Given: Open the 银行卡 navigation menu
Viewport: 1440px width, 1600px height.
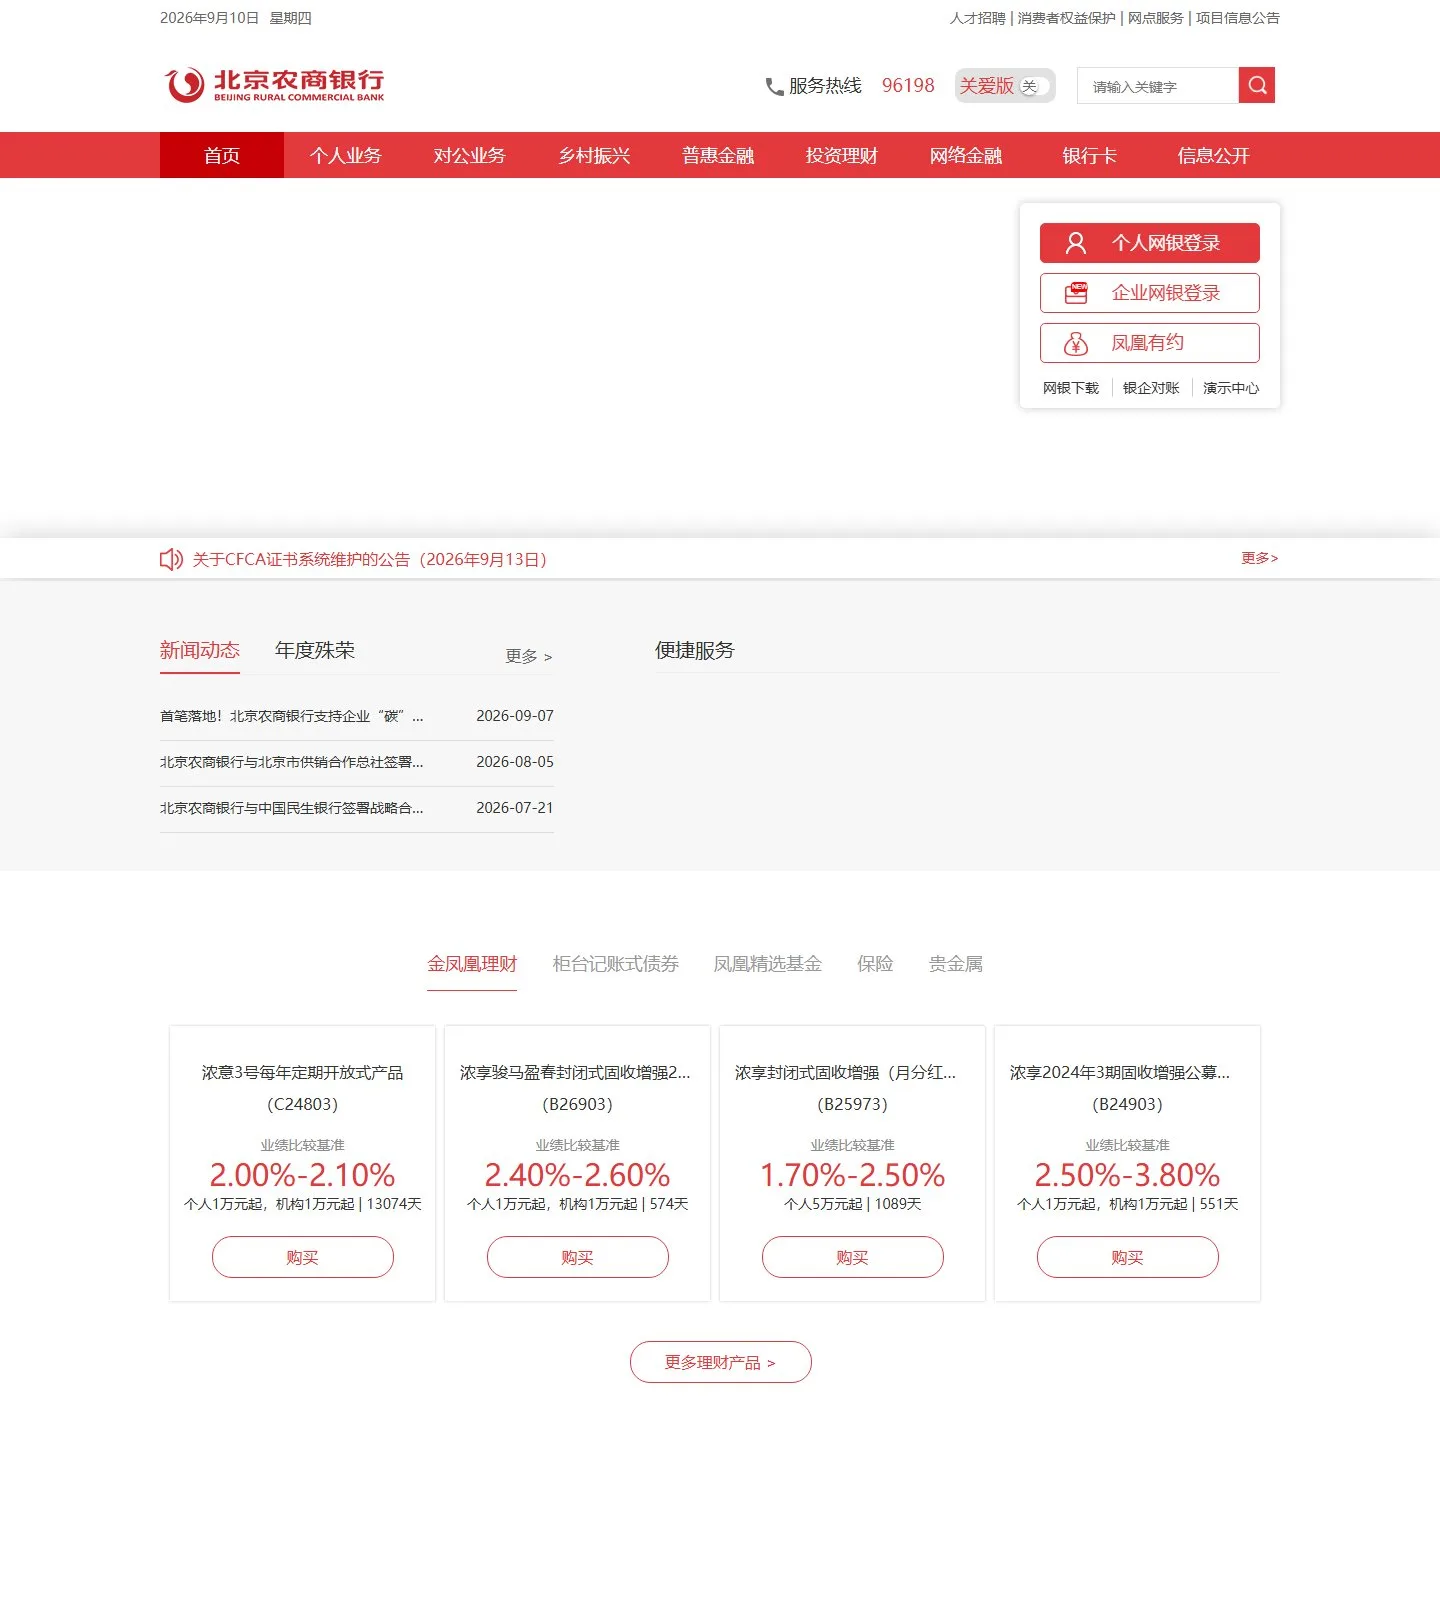Looking at the screenshot, I should pyautogui.click(x=1090, y=155).
